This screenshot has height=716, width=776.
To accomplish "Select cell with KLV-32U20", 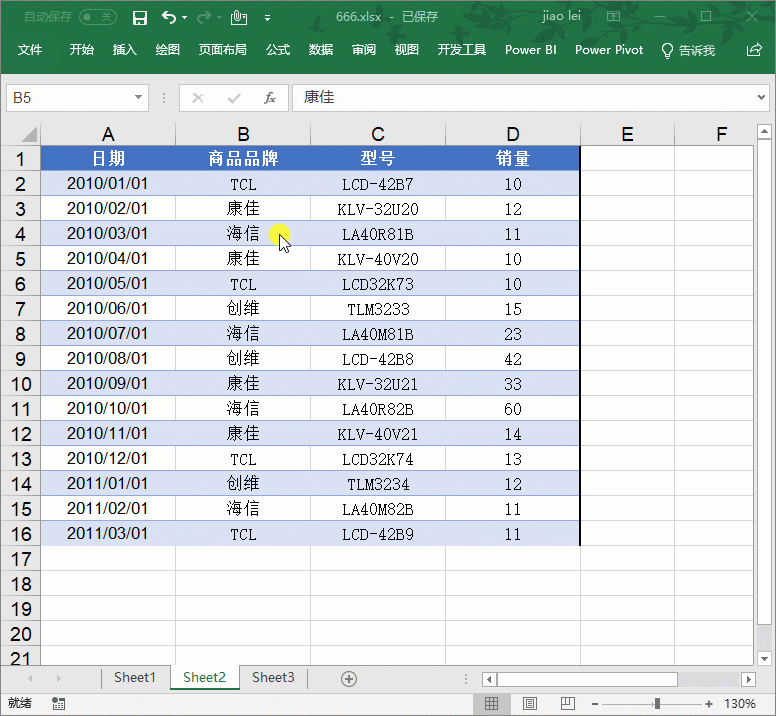I will pyautogui.click(x=378, y=209).
